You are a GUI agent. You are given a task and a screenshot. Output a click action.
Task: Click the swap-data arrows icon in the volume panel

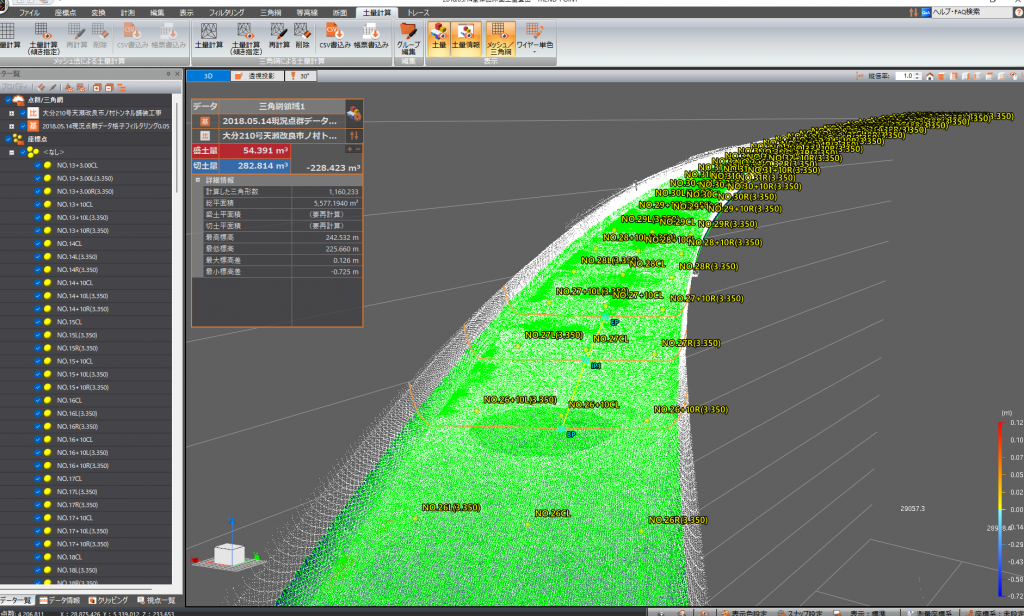coord(354,135)
